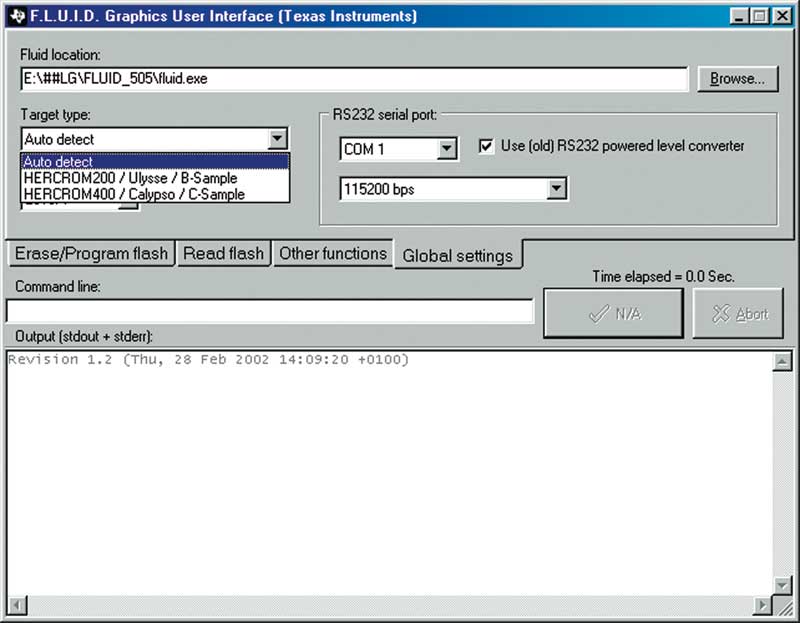Viewport: 800px width, 623px height.
Task: Open the Target type dropdown arrow
Action: pyautogui.click(x=278, y=138)
